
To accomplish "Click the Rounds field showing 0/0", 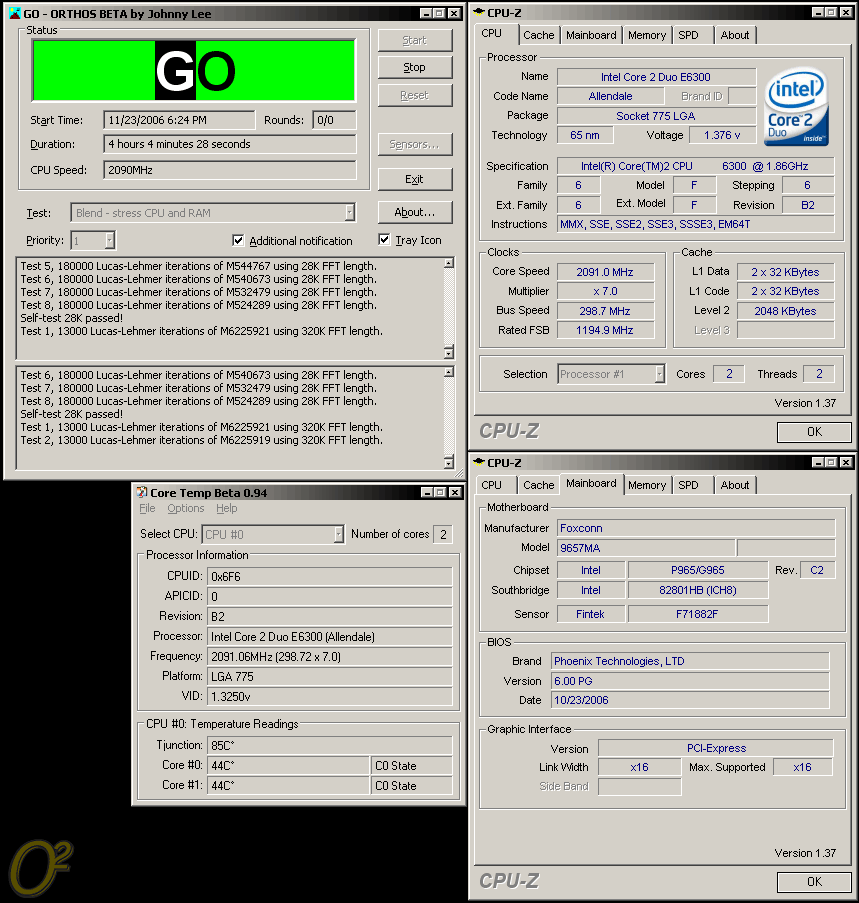I will tap(334, 120).
